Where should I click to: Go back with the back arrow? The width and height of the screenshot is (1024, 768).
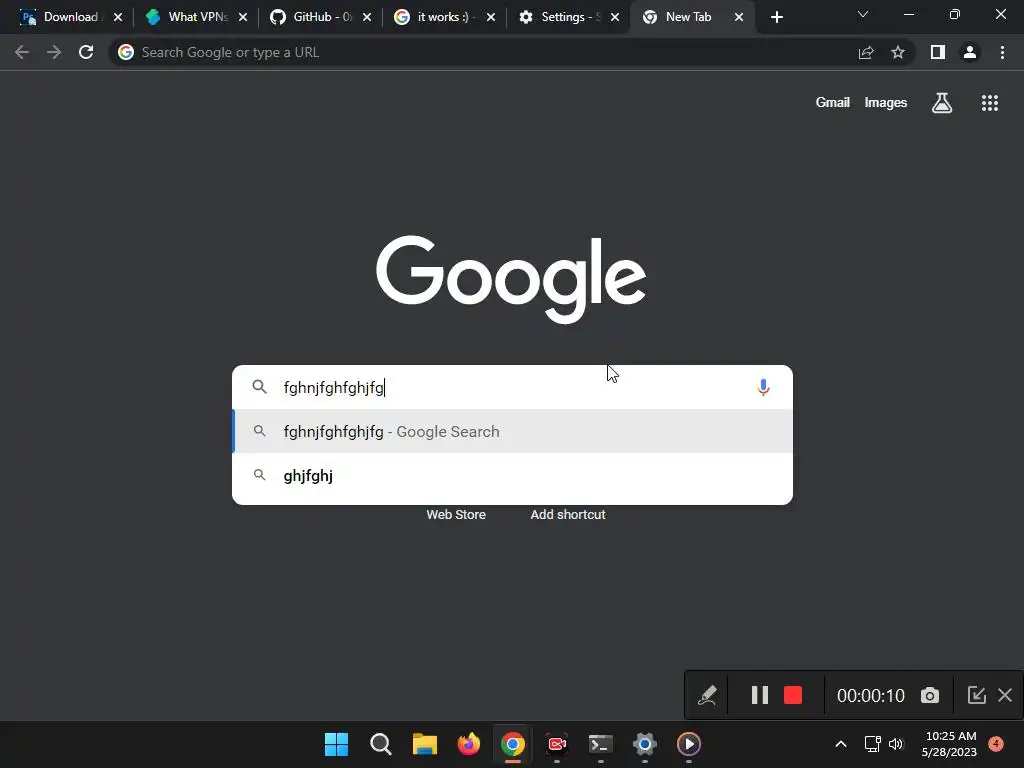[x=22, y=52]
